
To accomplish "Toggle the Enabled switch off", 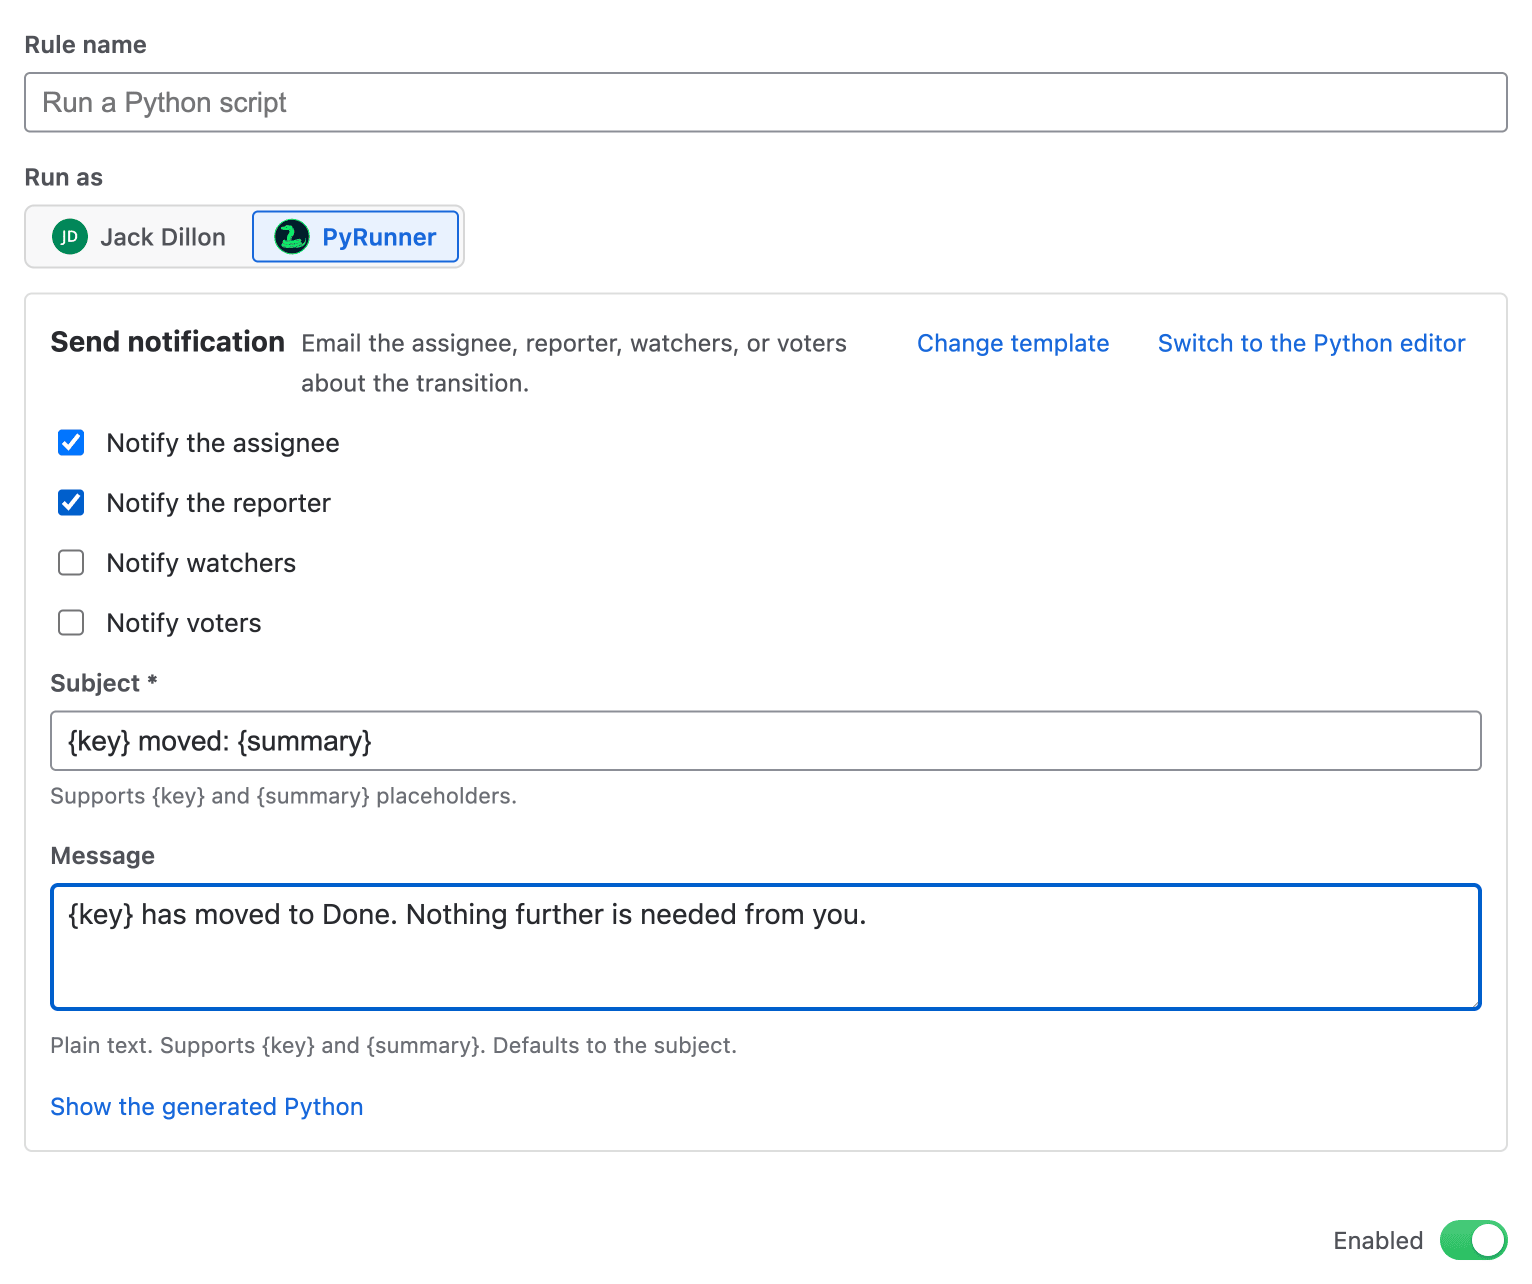I will pos(1473,1240).
